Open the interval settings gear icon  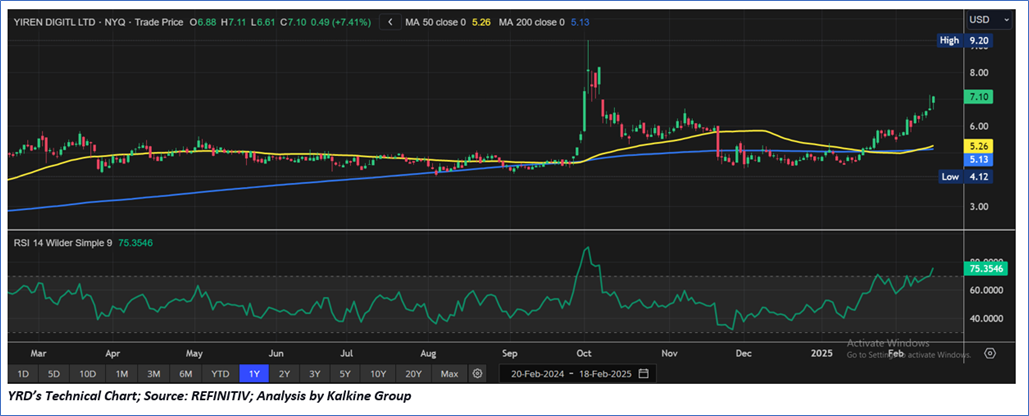[478, 373]
